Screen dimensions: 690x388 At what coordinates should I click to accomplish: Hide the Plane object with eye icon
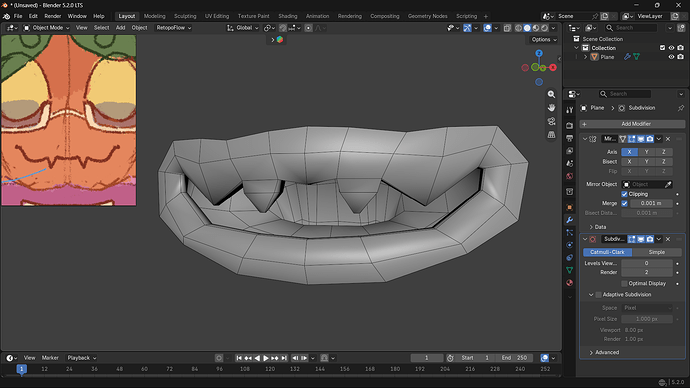671,57
